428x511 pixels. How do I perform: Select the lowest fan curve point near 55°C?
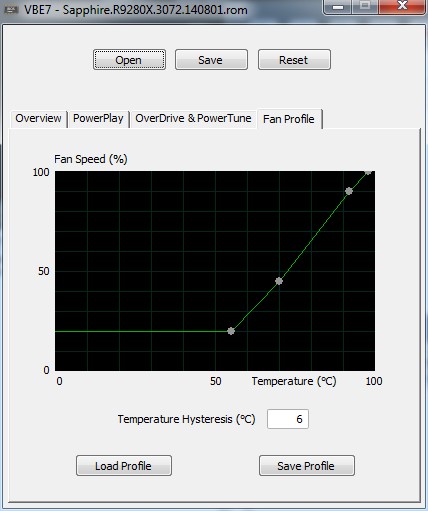231,331
